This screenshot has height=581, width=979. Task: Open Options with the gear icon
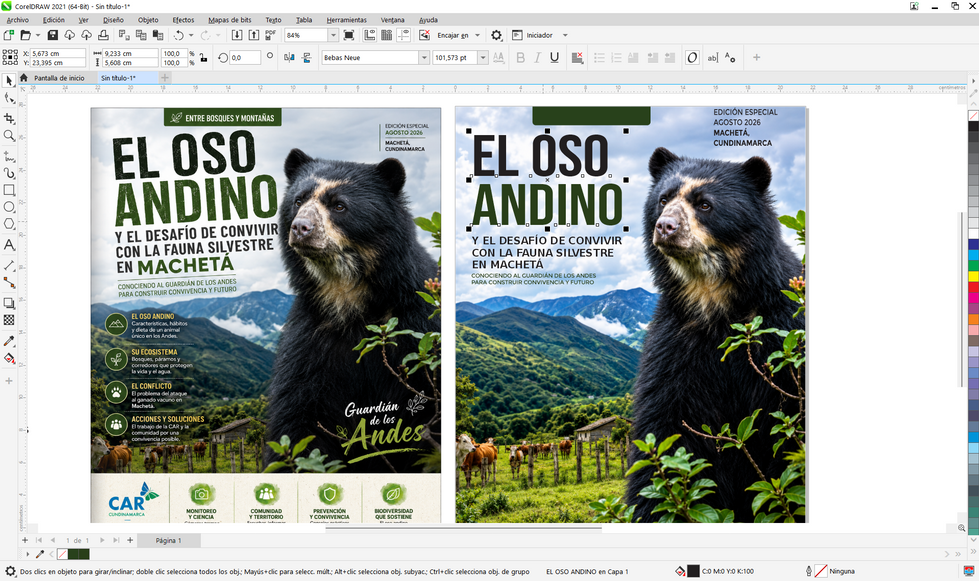[496, 36]
